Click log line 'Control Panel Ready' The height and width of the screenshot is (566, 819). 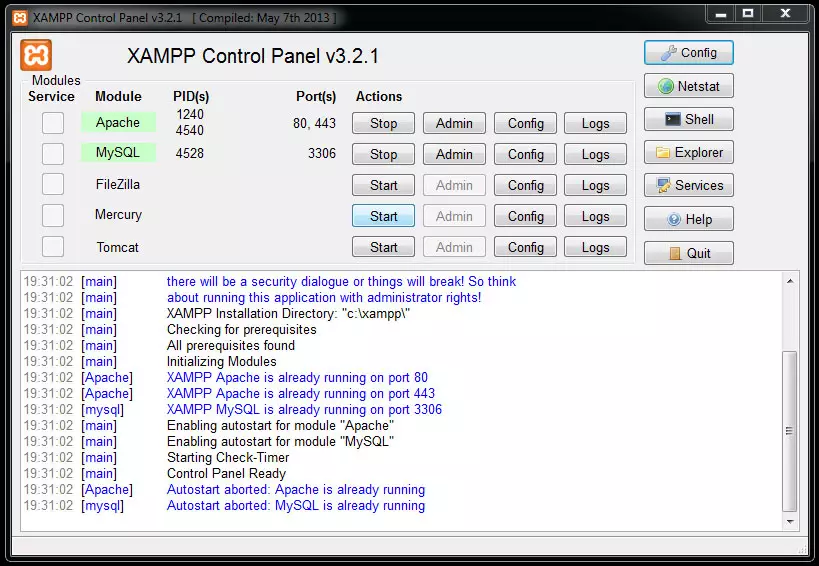click(x=226, y=474)
